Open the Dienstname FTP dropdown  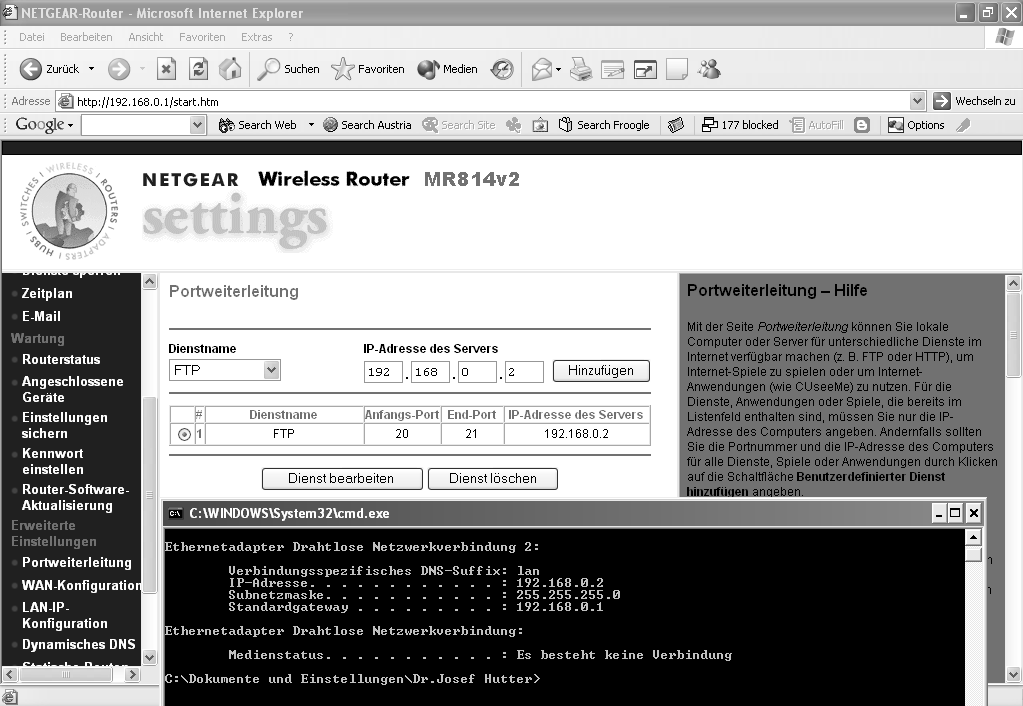[271, 370]
